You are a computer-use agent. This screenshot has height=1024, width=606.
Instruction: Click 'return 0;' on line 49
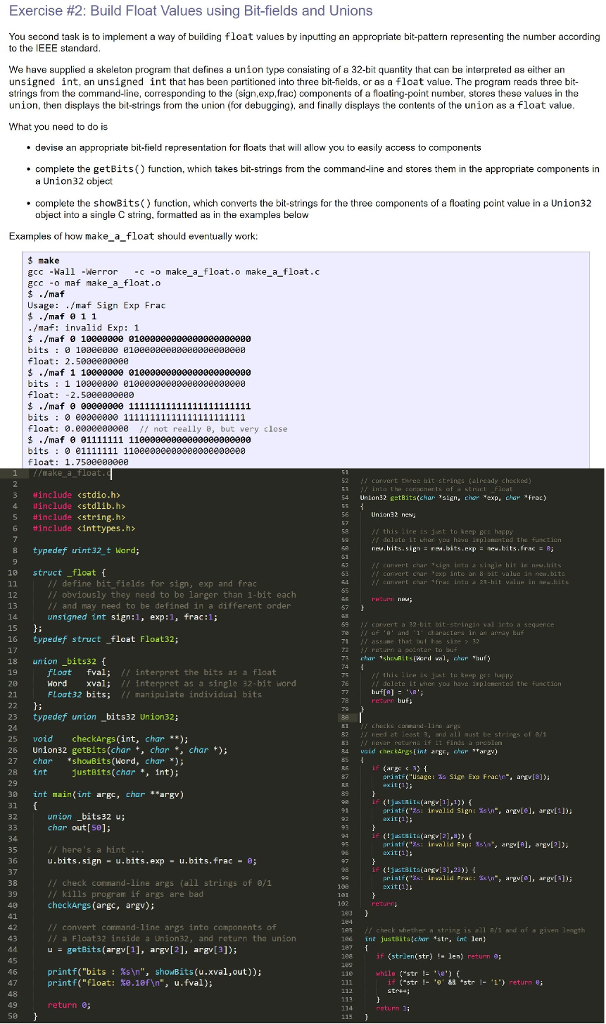tap(69, 1006)
